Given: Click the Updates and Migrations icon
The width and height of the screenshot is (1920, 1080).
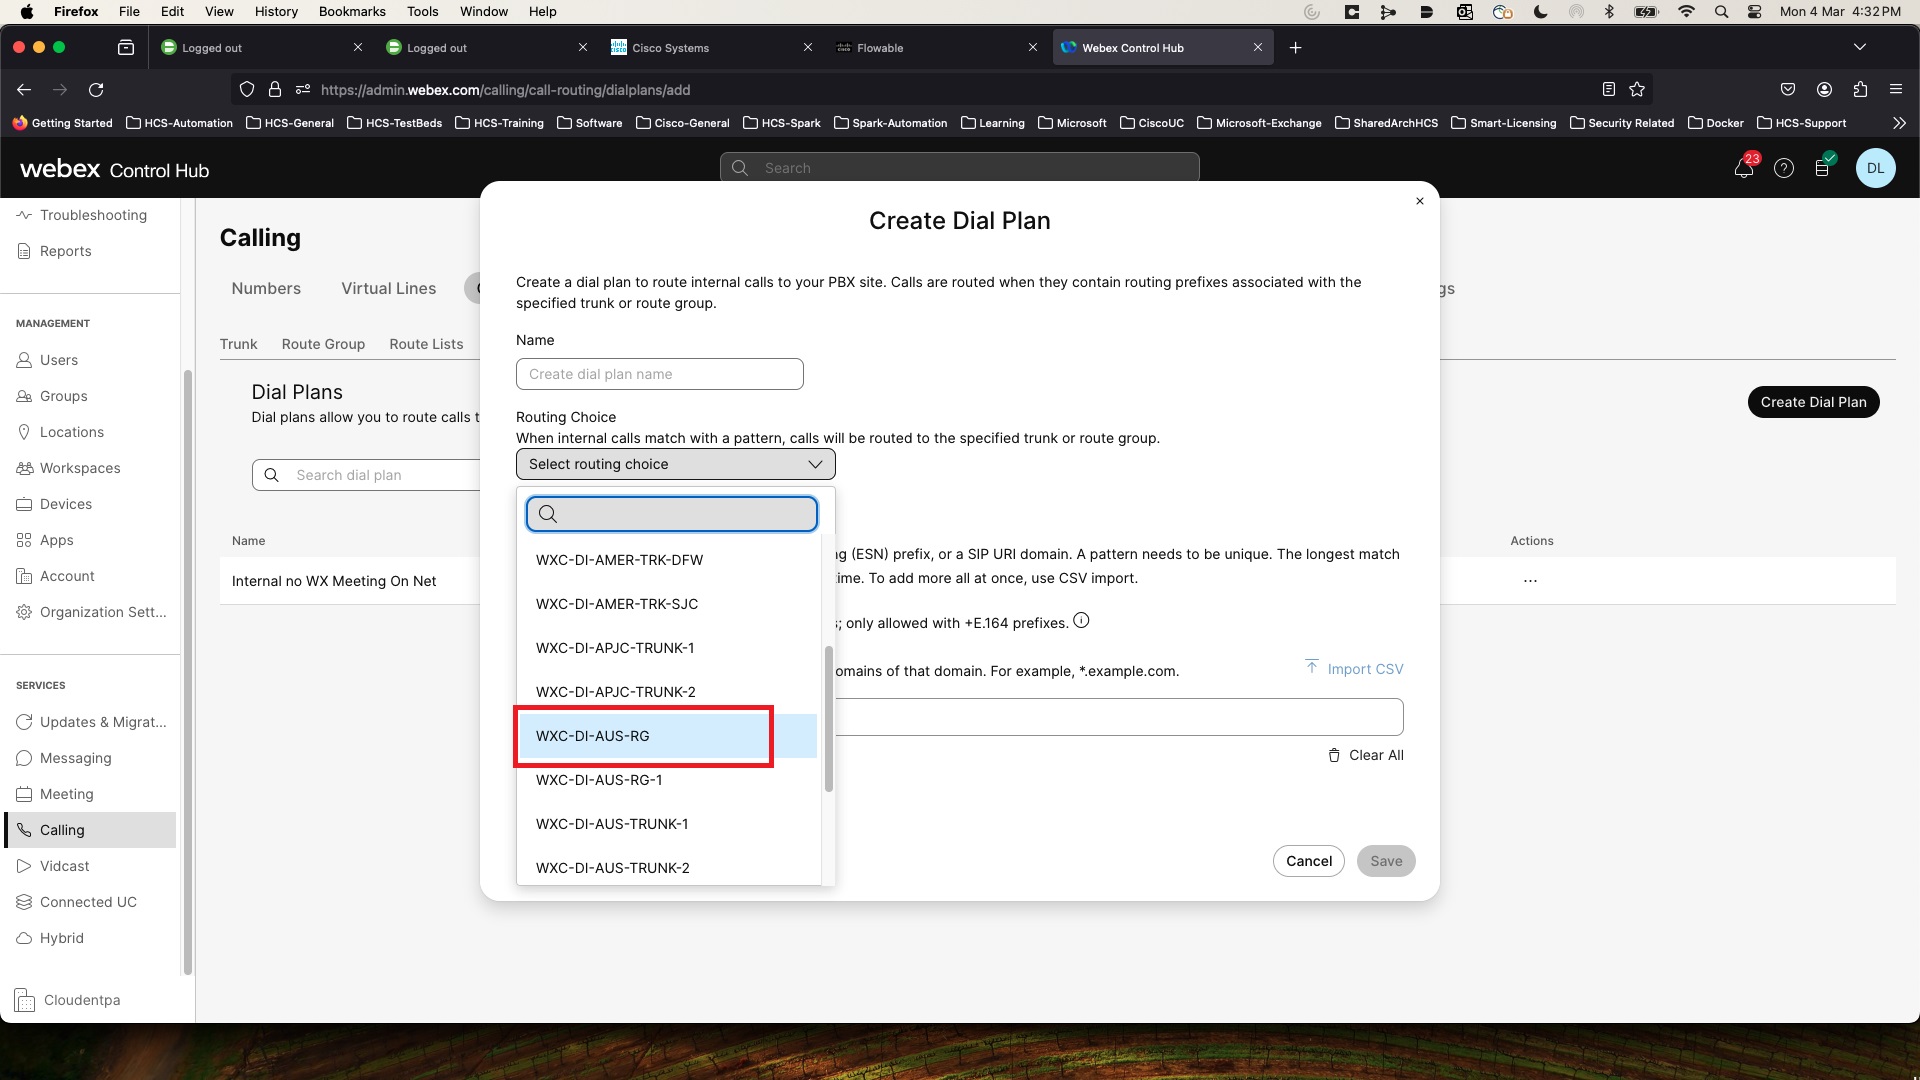Looking at the screenshot, I should [22, 723].
